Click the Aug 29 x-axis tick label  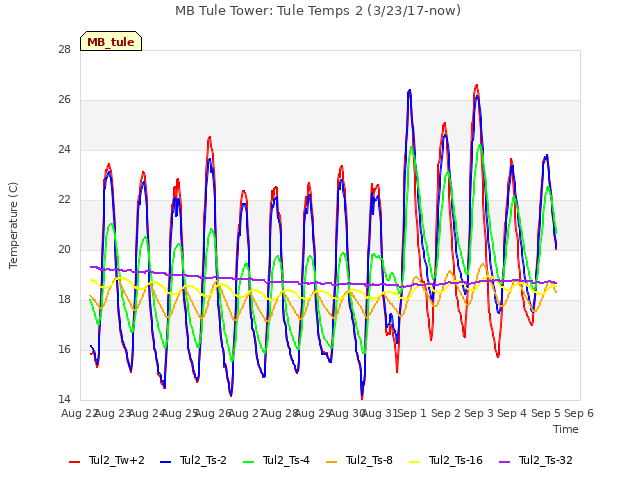click(x=312, y=413)
